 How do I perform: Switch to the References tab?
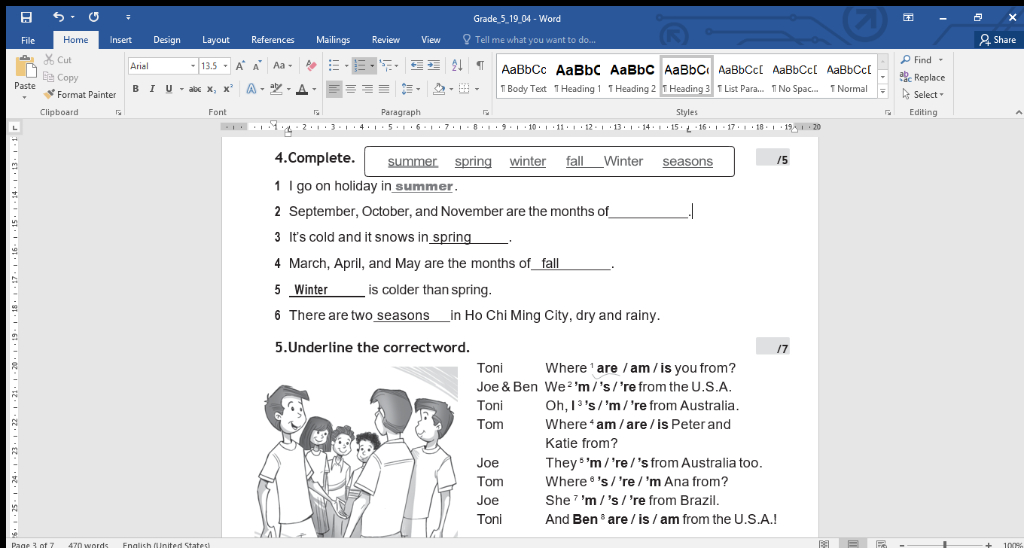[273, 40]
